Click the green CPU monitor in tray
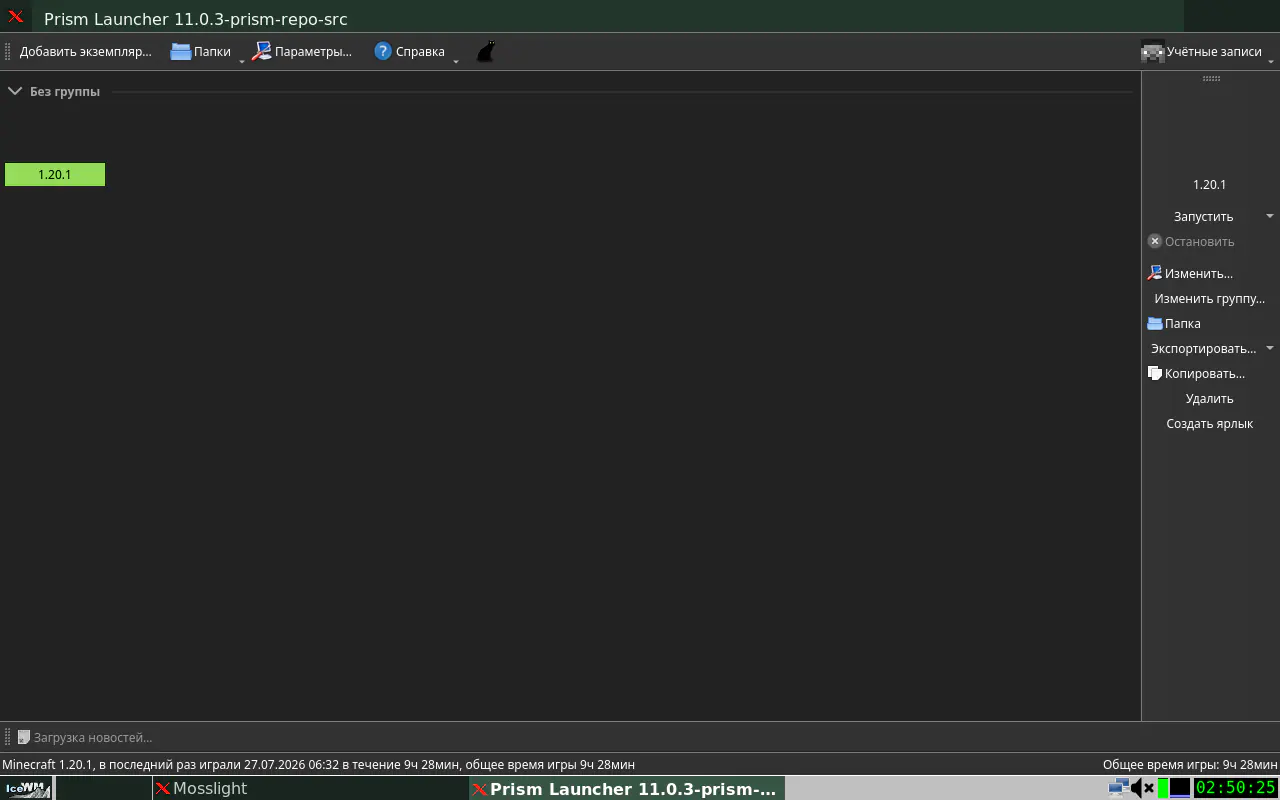 pos(1164,788)
